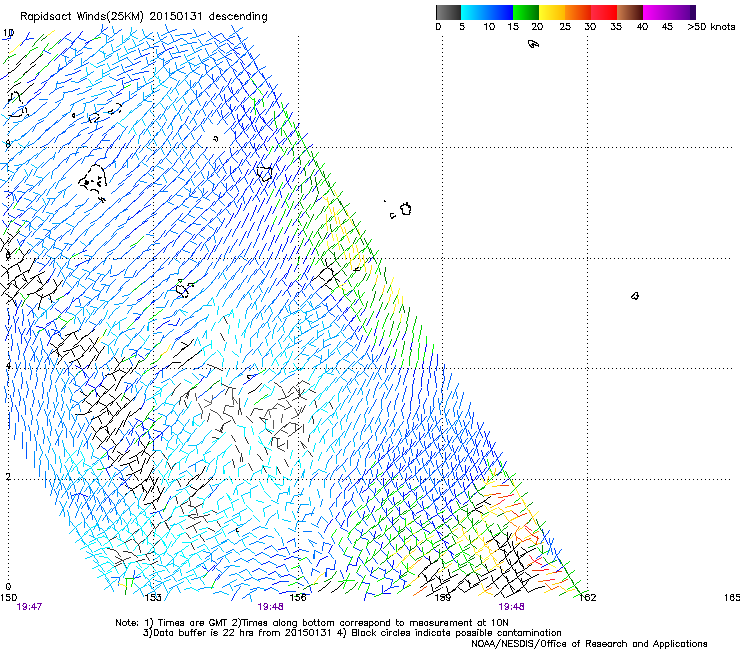Viewport: 740px width, 650px height.
Task: Click the 'Rapidsact Winds(25KM) 20150131 descending' title
Action: click(x=143, y=17)
